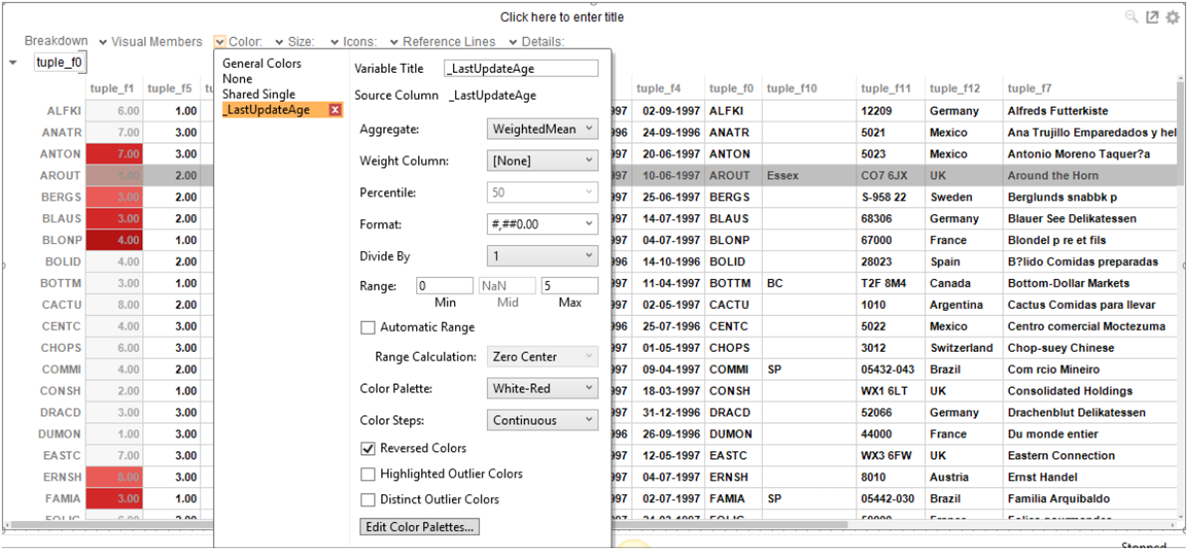Open the settings gear icon
The height and width of the screenshot is (550, 1188).
[1172, 17]
